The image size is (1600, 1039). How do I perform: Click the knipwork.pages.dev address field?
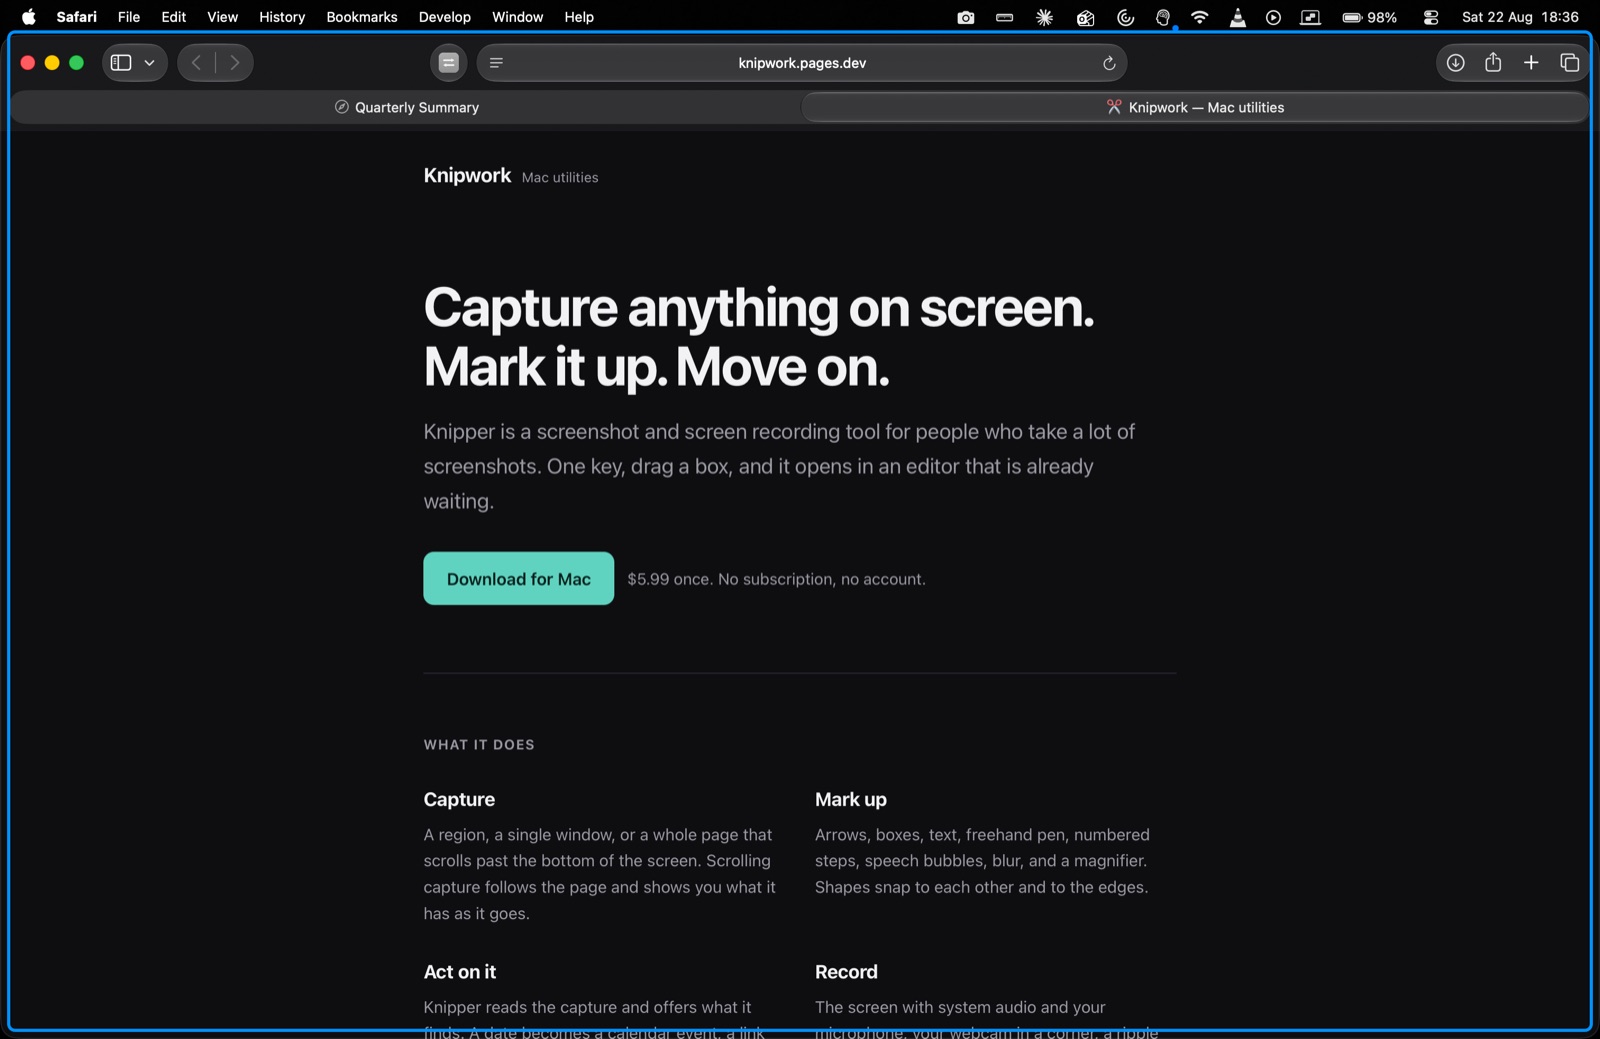[x=802, y=63]
